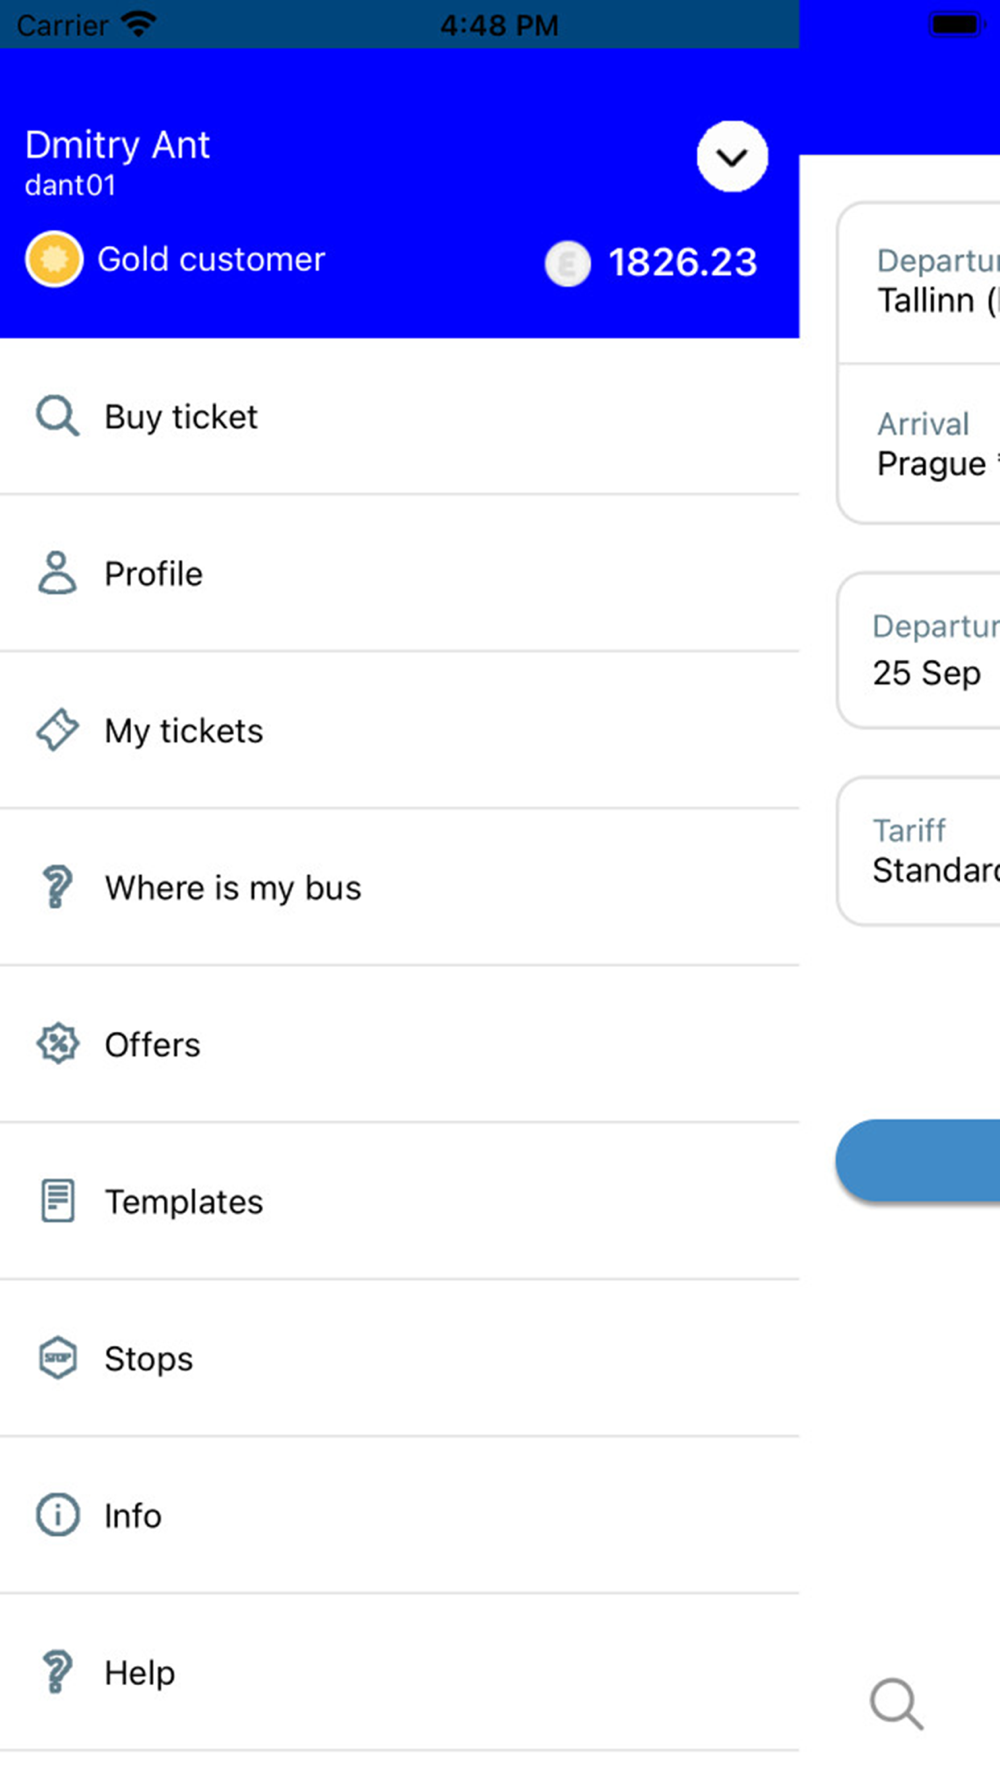Screen dimensions: 1000x1778
Task: Tap the stop sign icon for Stops
Action: coord(57,1358)
